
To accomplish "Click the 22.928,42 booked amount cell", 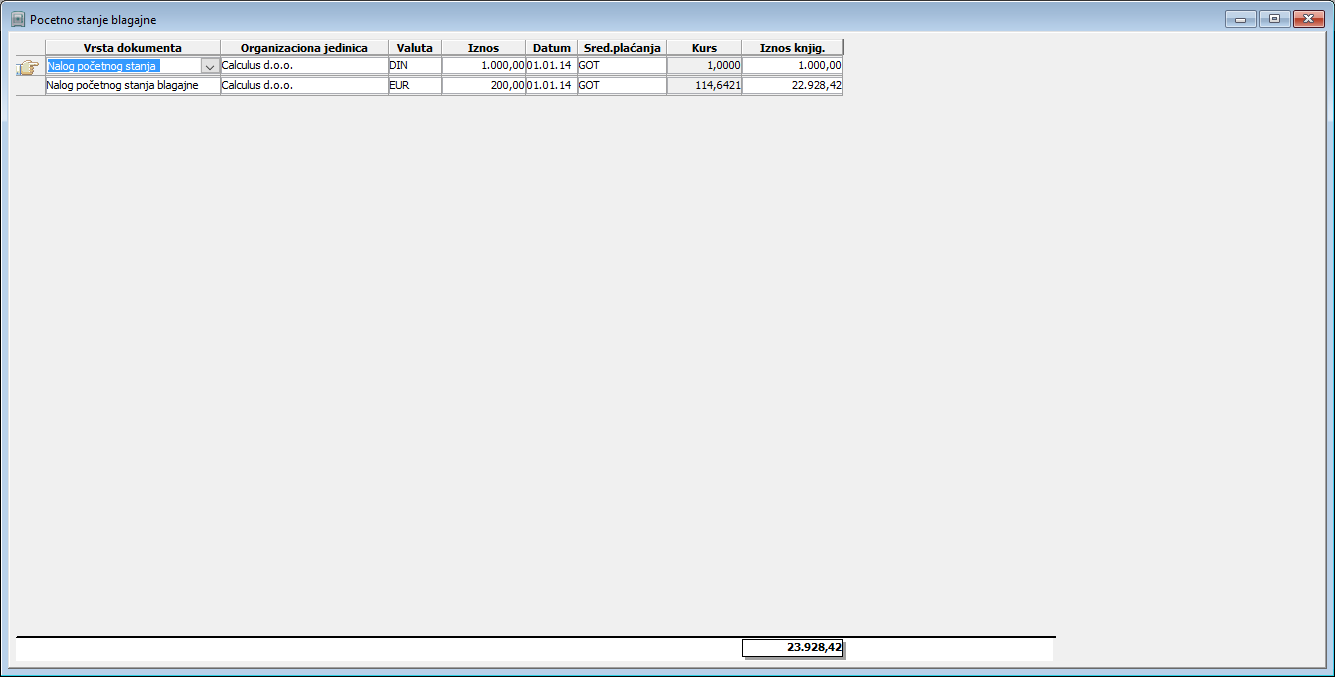I will pyautogui.click(x=792, y=86).
